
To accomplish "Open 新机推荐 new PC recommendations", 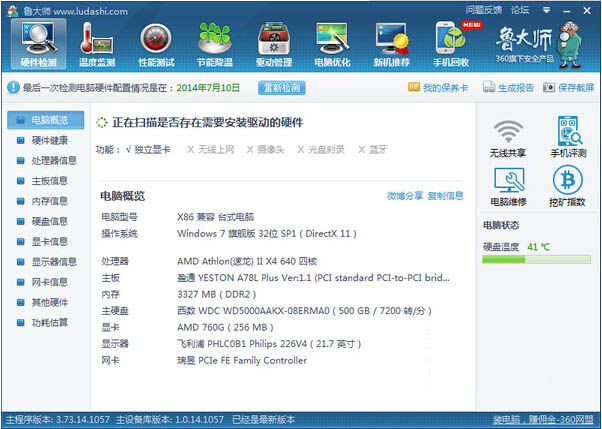I will pos(392,44).
